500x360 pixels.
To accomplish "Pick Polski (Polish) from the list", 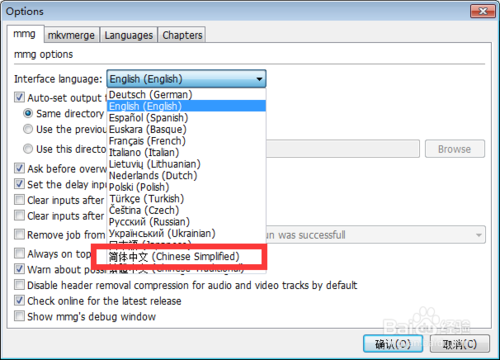I will [x=186, y=187].
